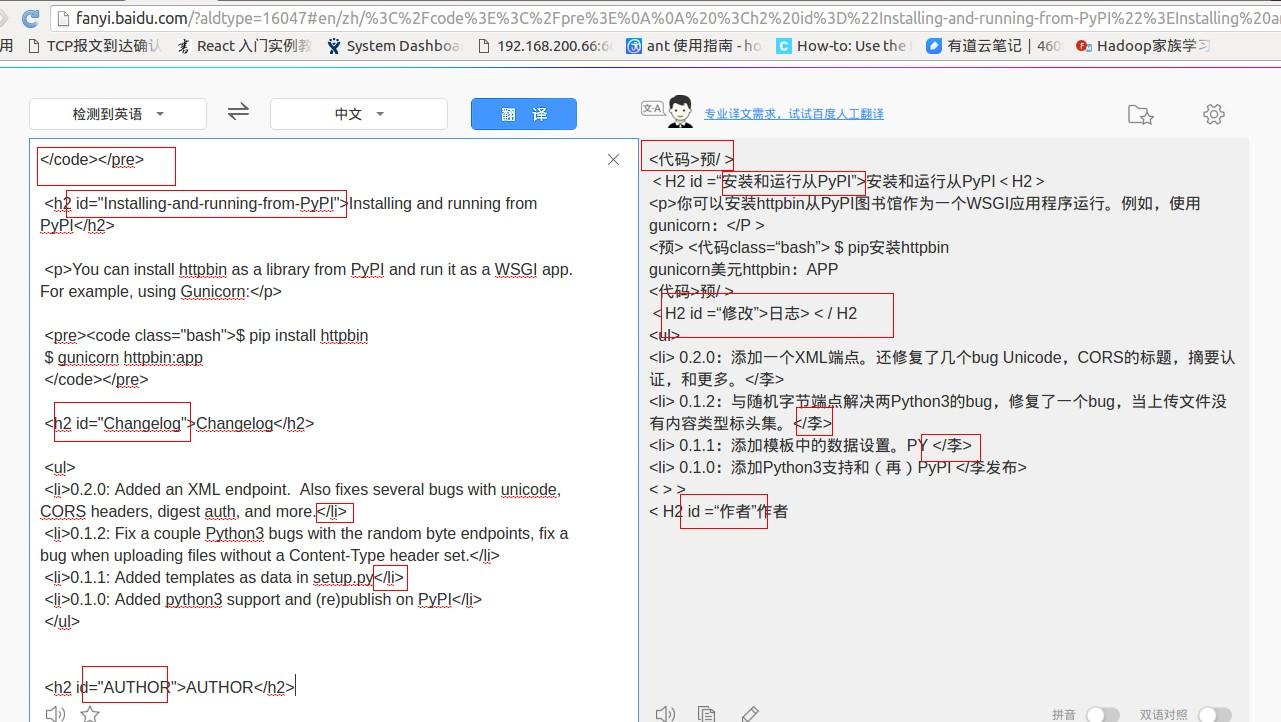Click the source line '<pre><code class="bash">$ pip install httpbin'
Screen dimensions: 1281x722
coord(206,335)
